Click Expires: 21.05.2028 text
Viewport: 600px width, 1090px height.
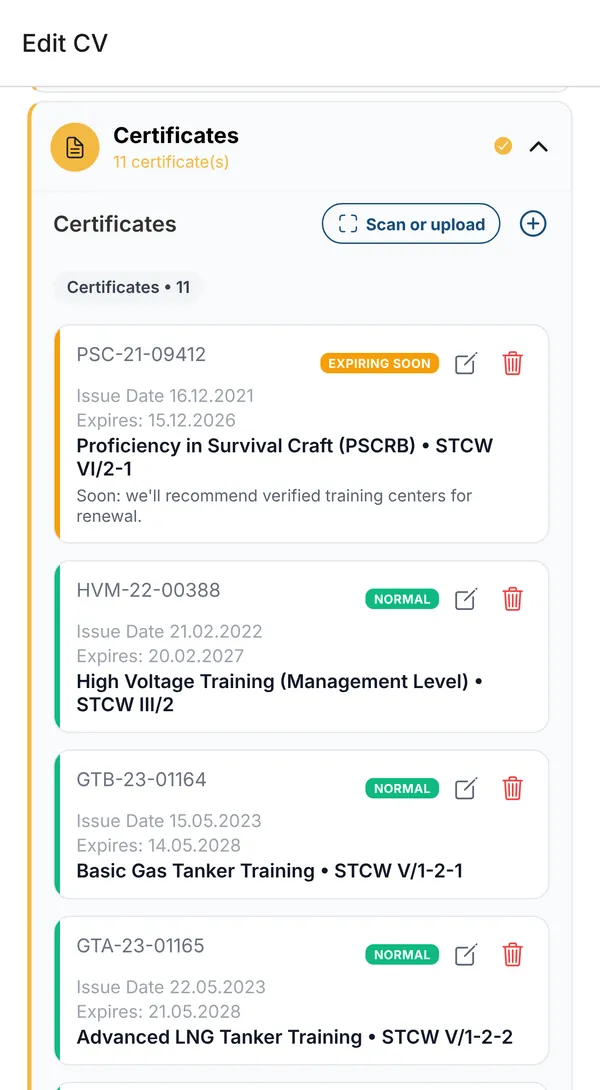(x=159, y=1011)
